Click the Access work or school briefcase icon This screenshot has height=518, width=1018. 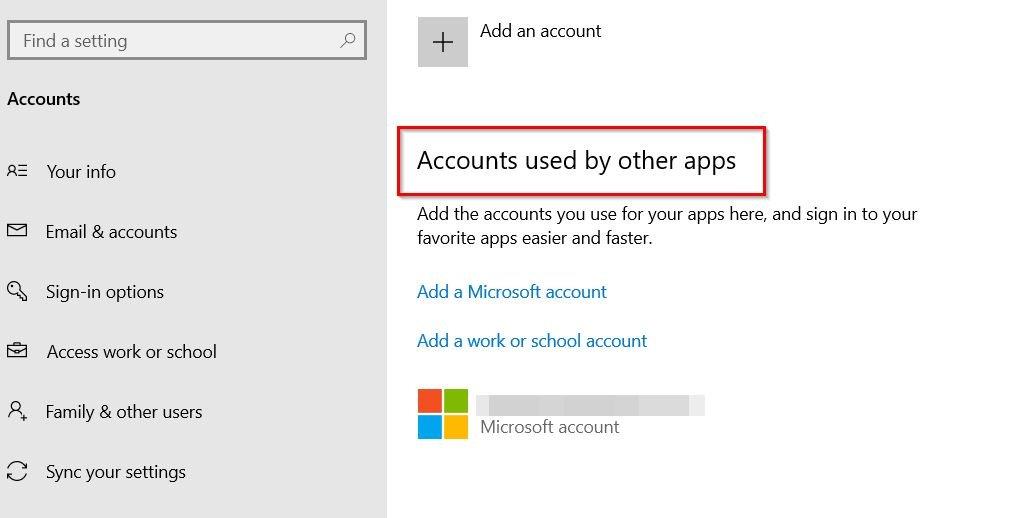[x=17, y=351]
